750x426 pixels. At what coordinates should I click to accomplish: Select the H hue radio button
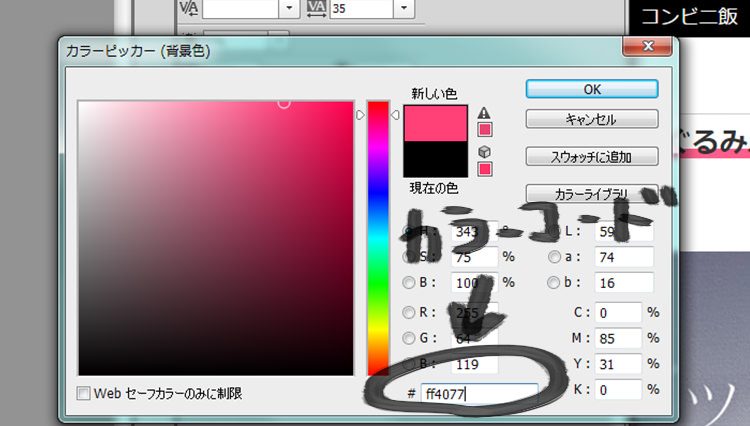tap(408, 231)
